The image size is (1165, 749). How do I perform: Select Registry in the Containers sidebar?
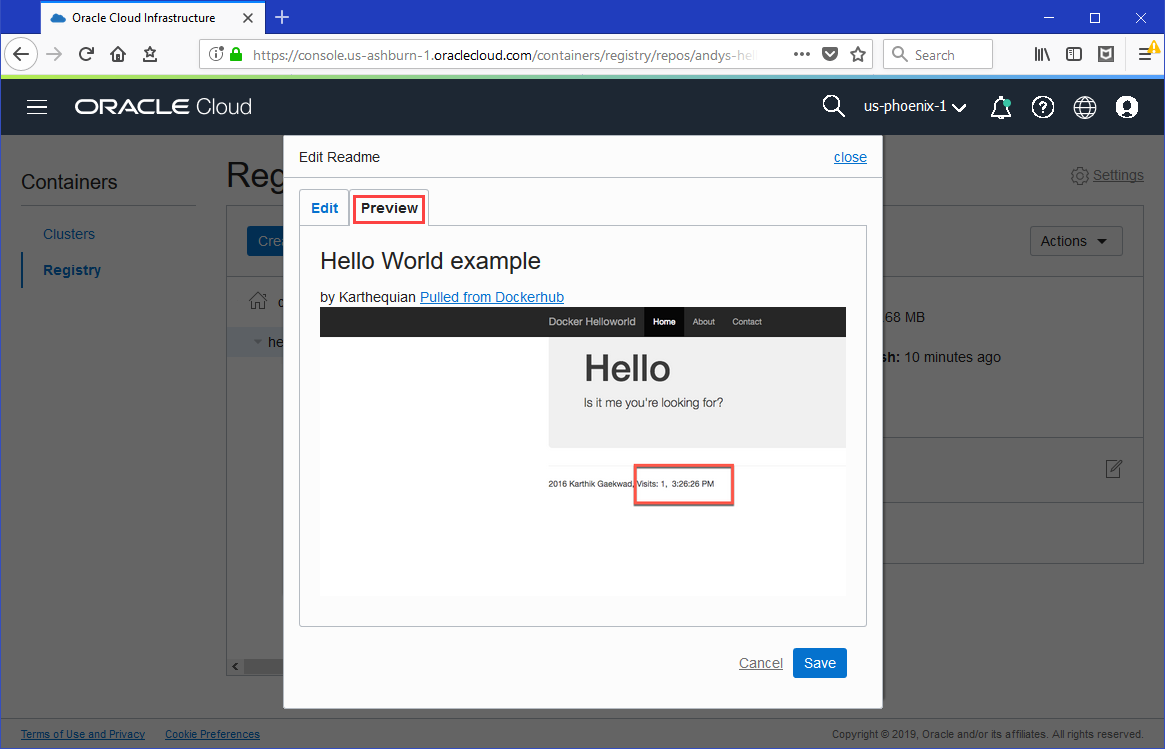pos(72,270)
